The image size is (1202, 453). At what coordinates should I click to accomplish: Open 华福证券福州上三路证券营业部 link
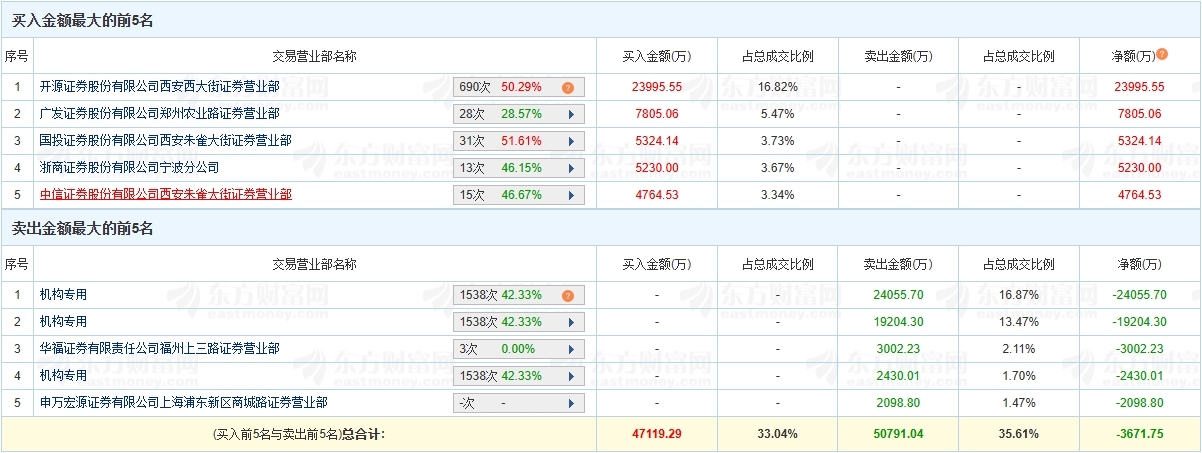[159, 349]
